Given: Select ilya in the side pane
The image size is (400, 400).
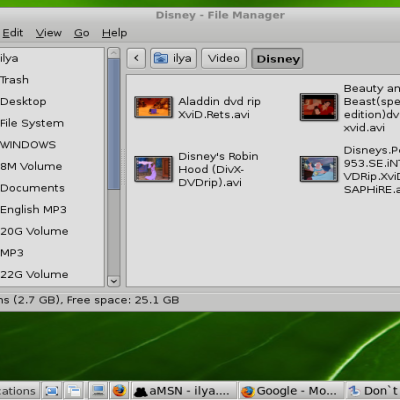Looking at the screenshot, I should click(9, 58).
